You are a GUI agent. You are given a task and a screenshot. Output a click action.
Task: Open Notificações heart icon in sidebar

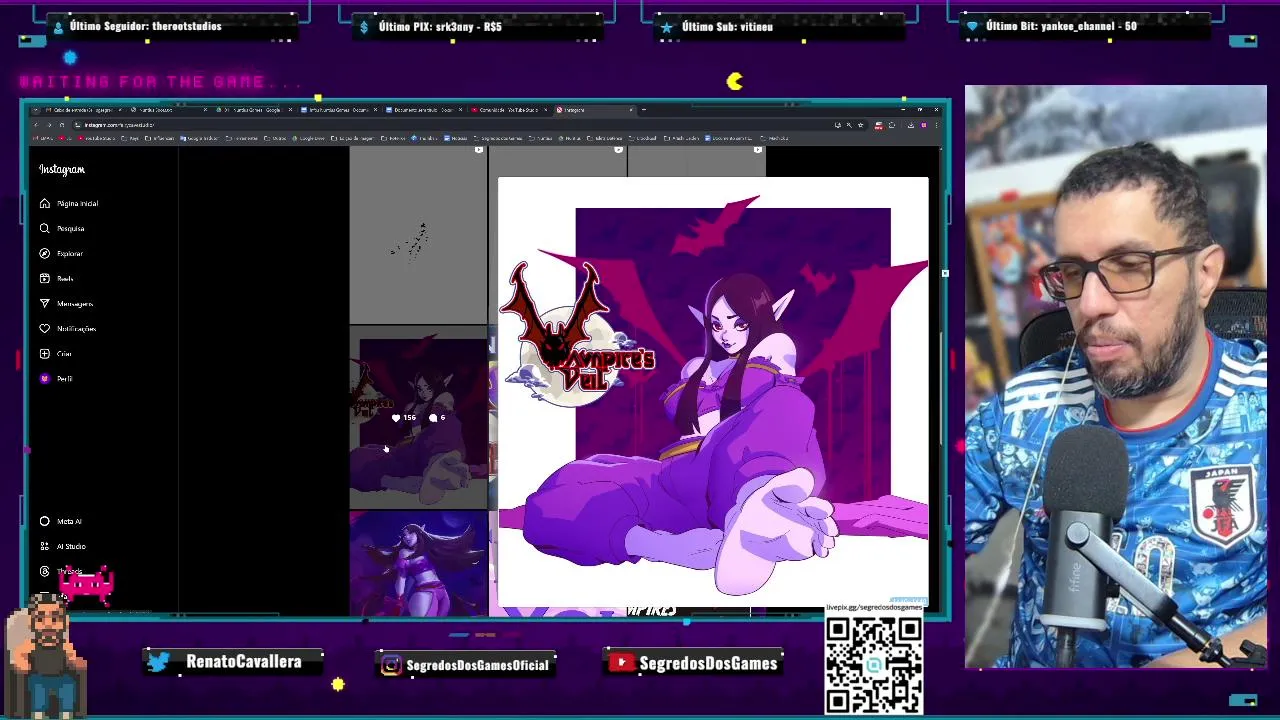pyautogui.click(x=45, y=328)
